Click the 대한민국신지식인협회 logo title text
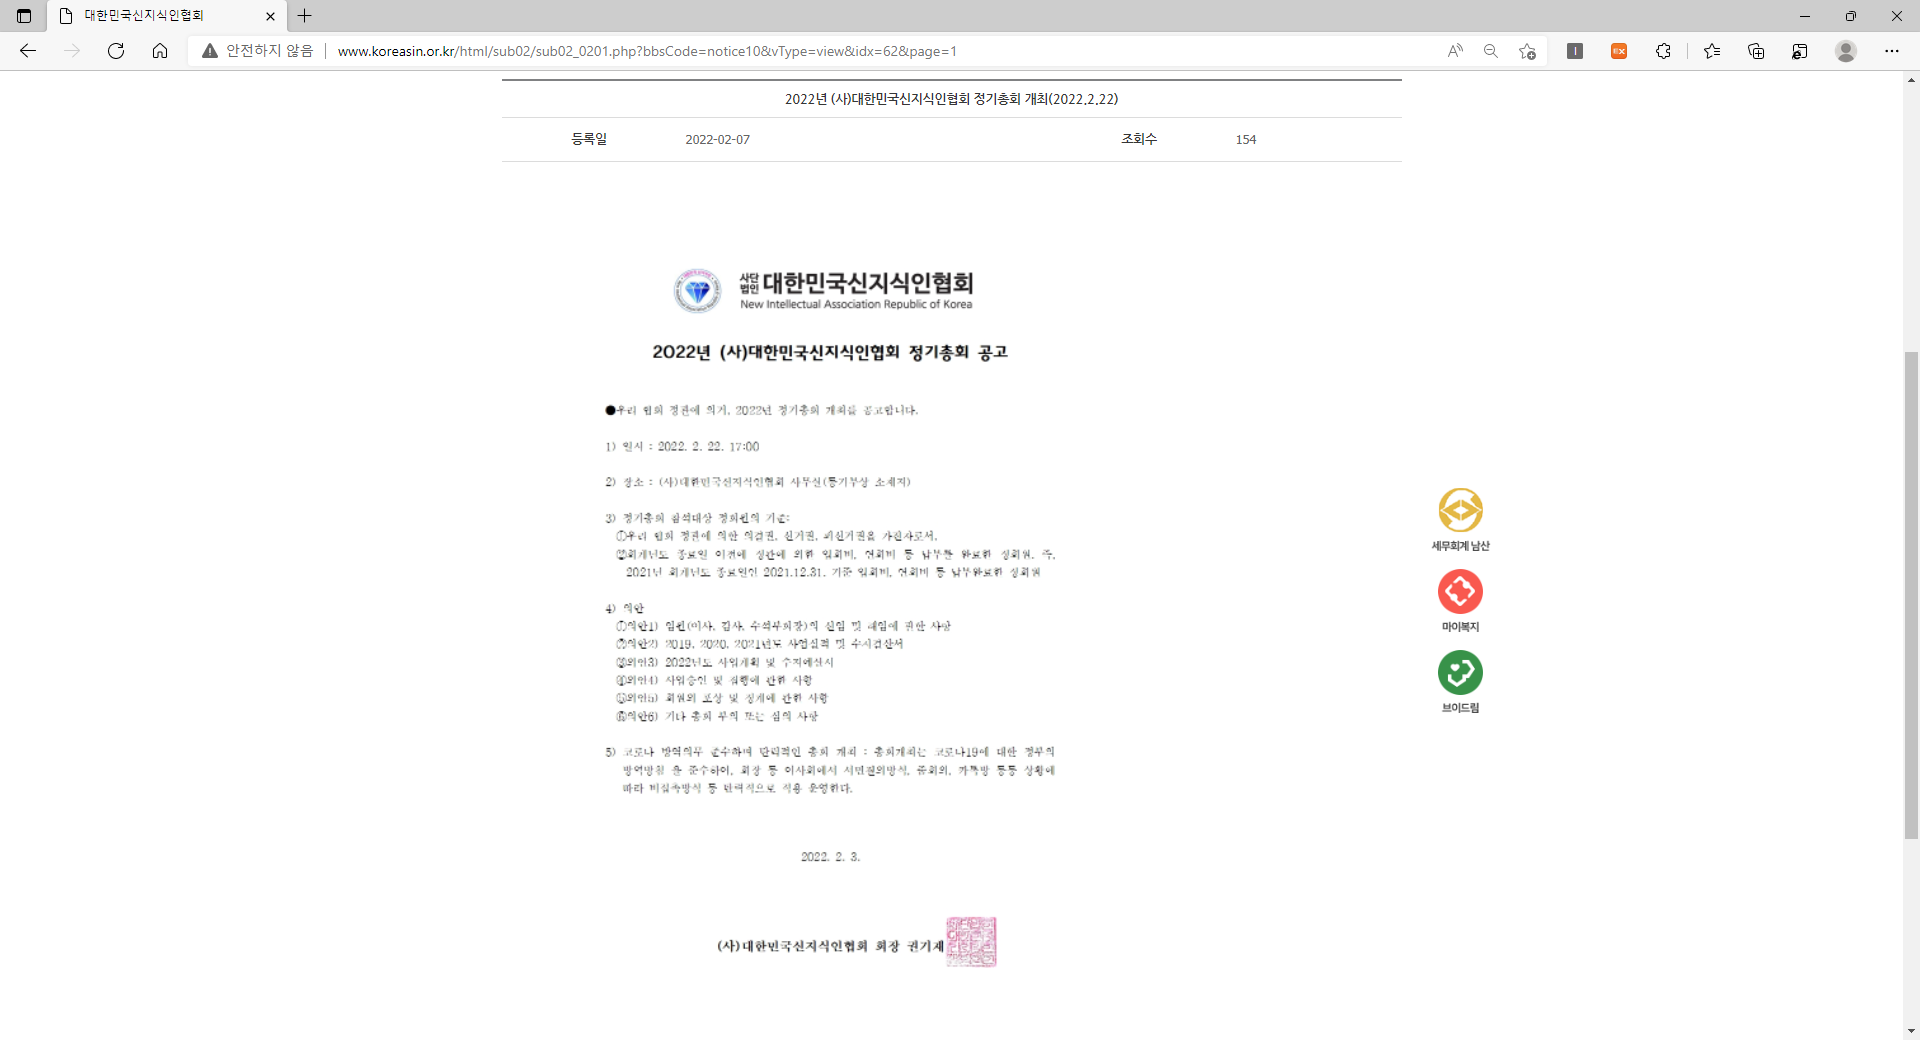Screen dimensions: 1920x1040 856,290
